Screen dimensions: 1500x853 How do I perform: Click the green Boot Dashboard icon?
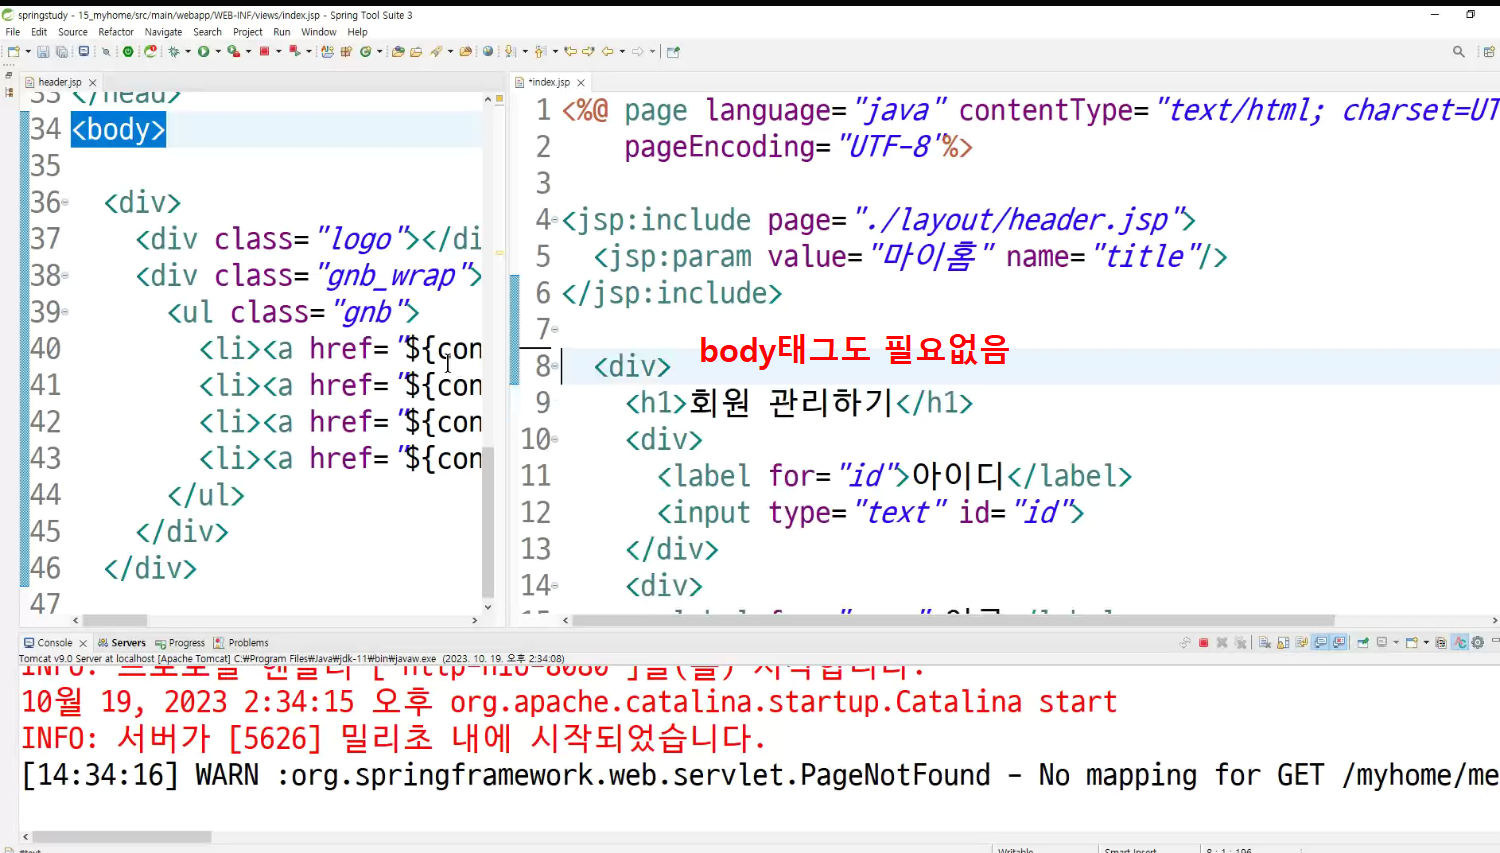(x=127, y=51)
